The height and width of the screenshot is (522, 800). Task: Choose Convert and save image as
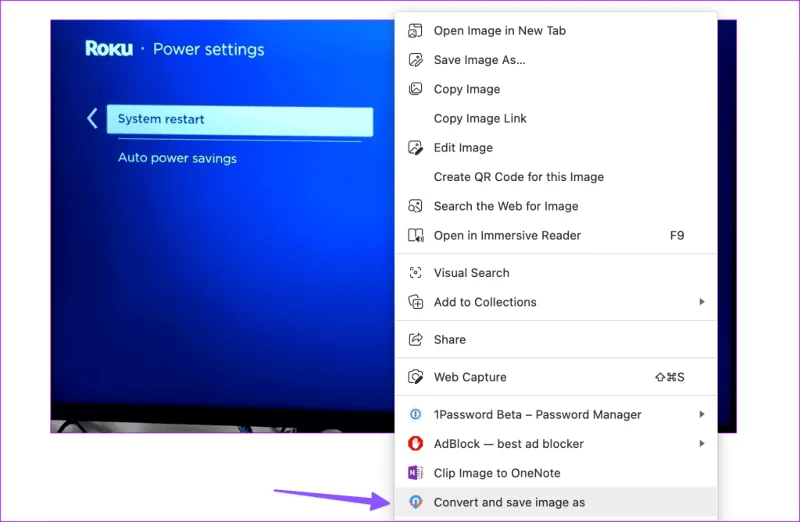pyautogui.click(x=556, y=502)
